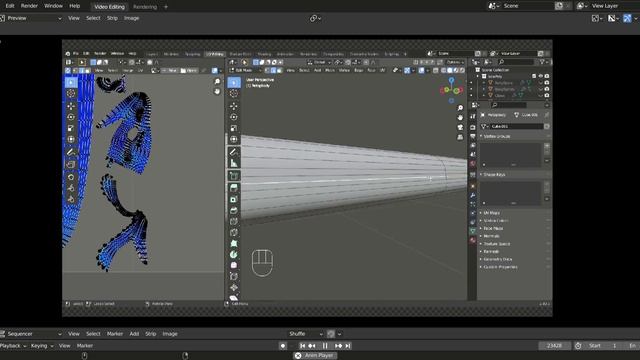Open the Help menu
640x360 pixels.
click(x=75, y=6)
